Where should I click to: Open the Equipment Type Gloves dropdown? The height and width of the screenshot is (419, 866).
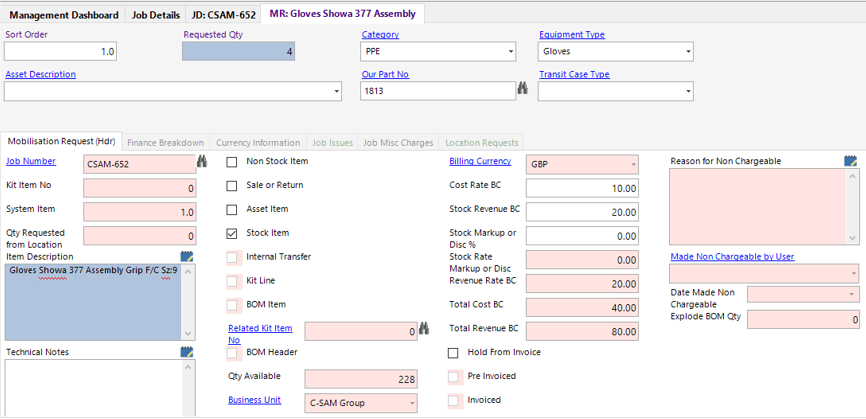coord(687,51)
